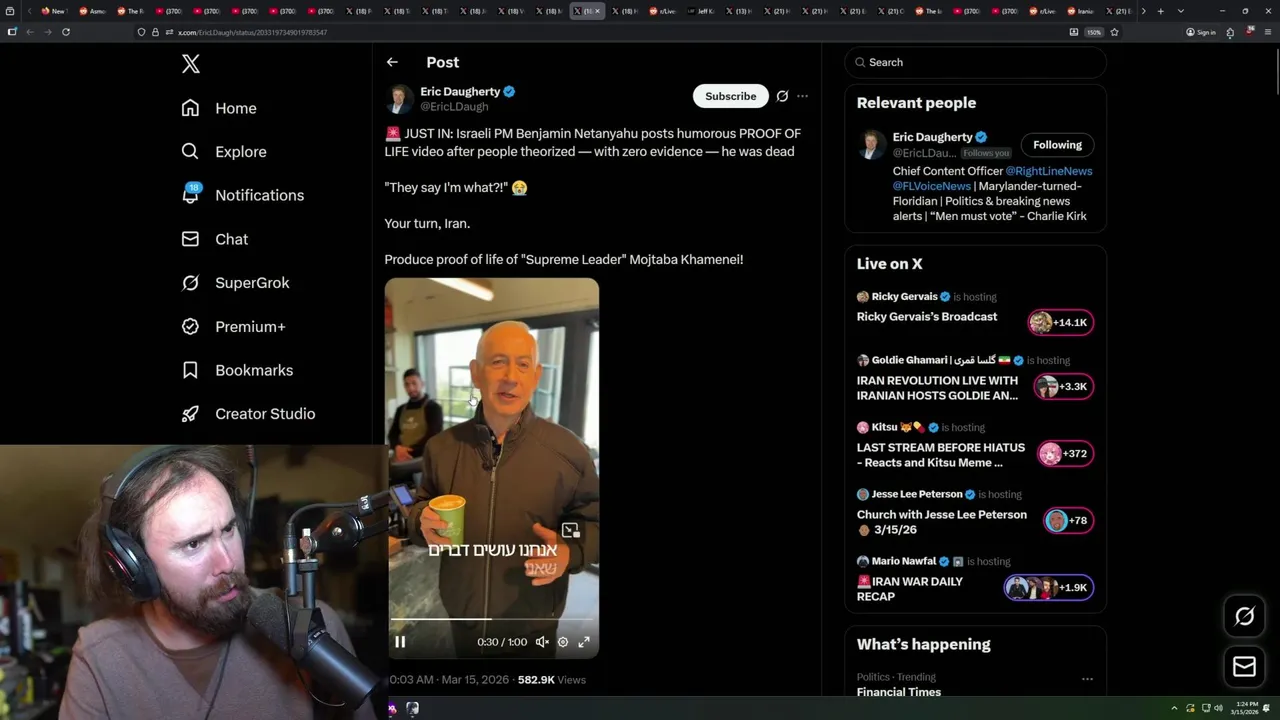The height and width of the screenshot is (720, 1280).
Task: Click the +372 listeners badge
Action: point(1066,454)
